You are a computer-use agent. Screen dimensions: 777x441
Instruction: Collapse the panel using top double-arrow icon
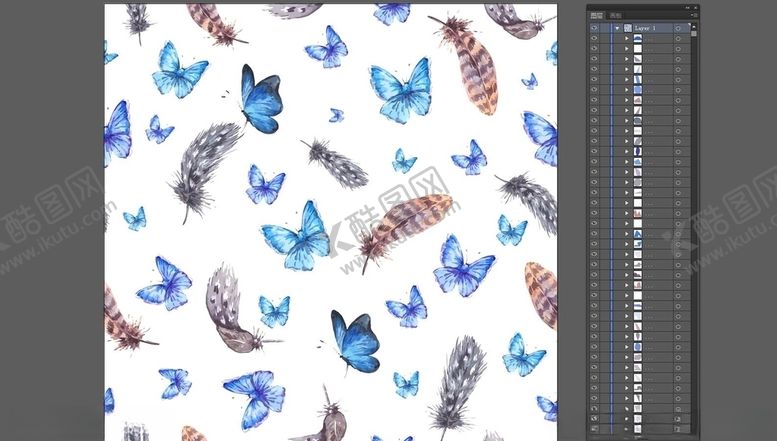(688, 7)
